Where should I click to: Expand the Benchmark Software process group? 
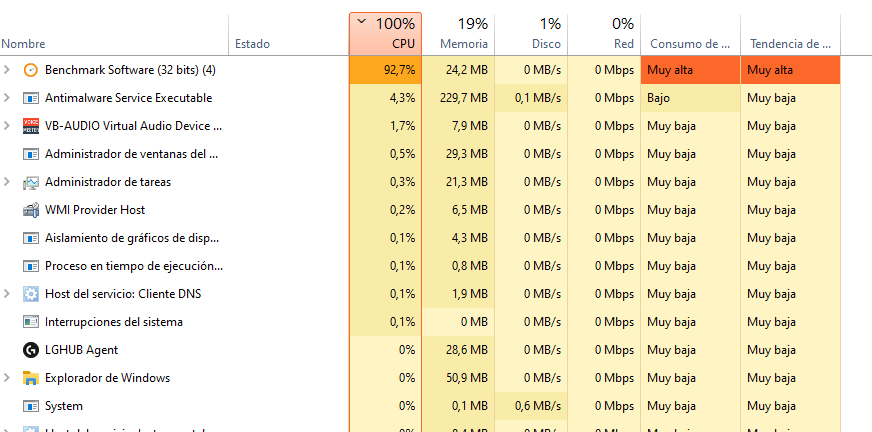point(7,70)
